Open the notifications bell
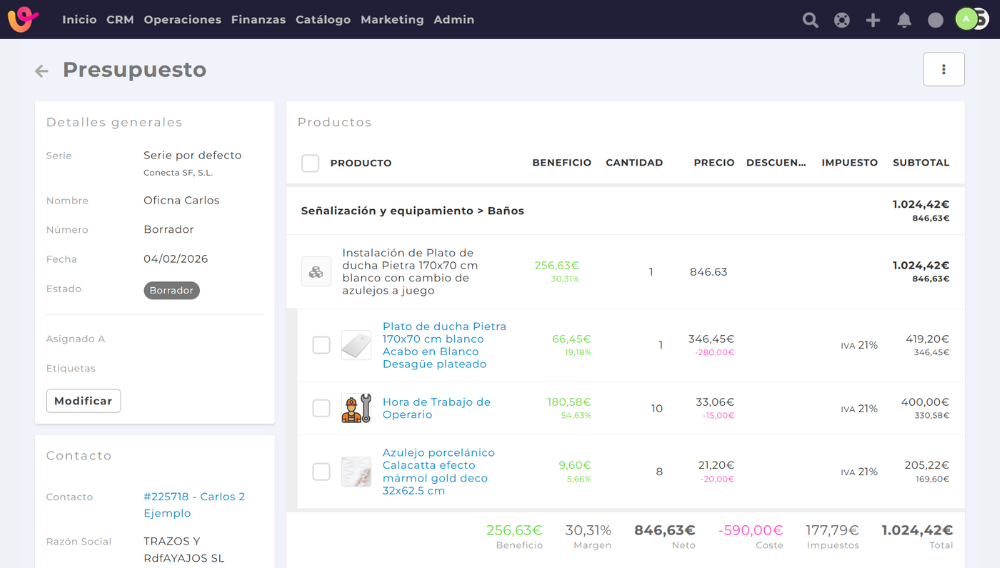1000x568 pixels. pos(904,20)
